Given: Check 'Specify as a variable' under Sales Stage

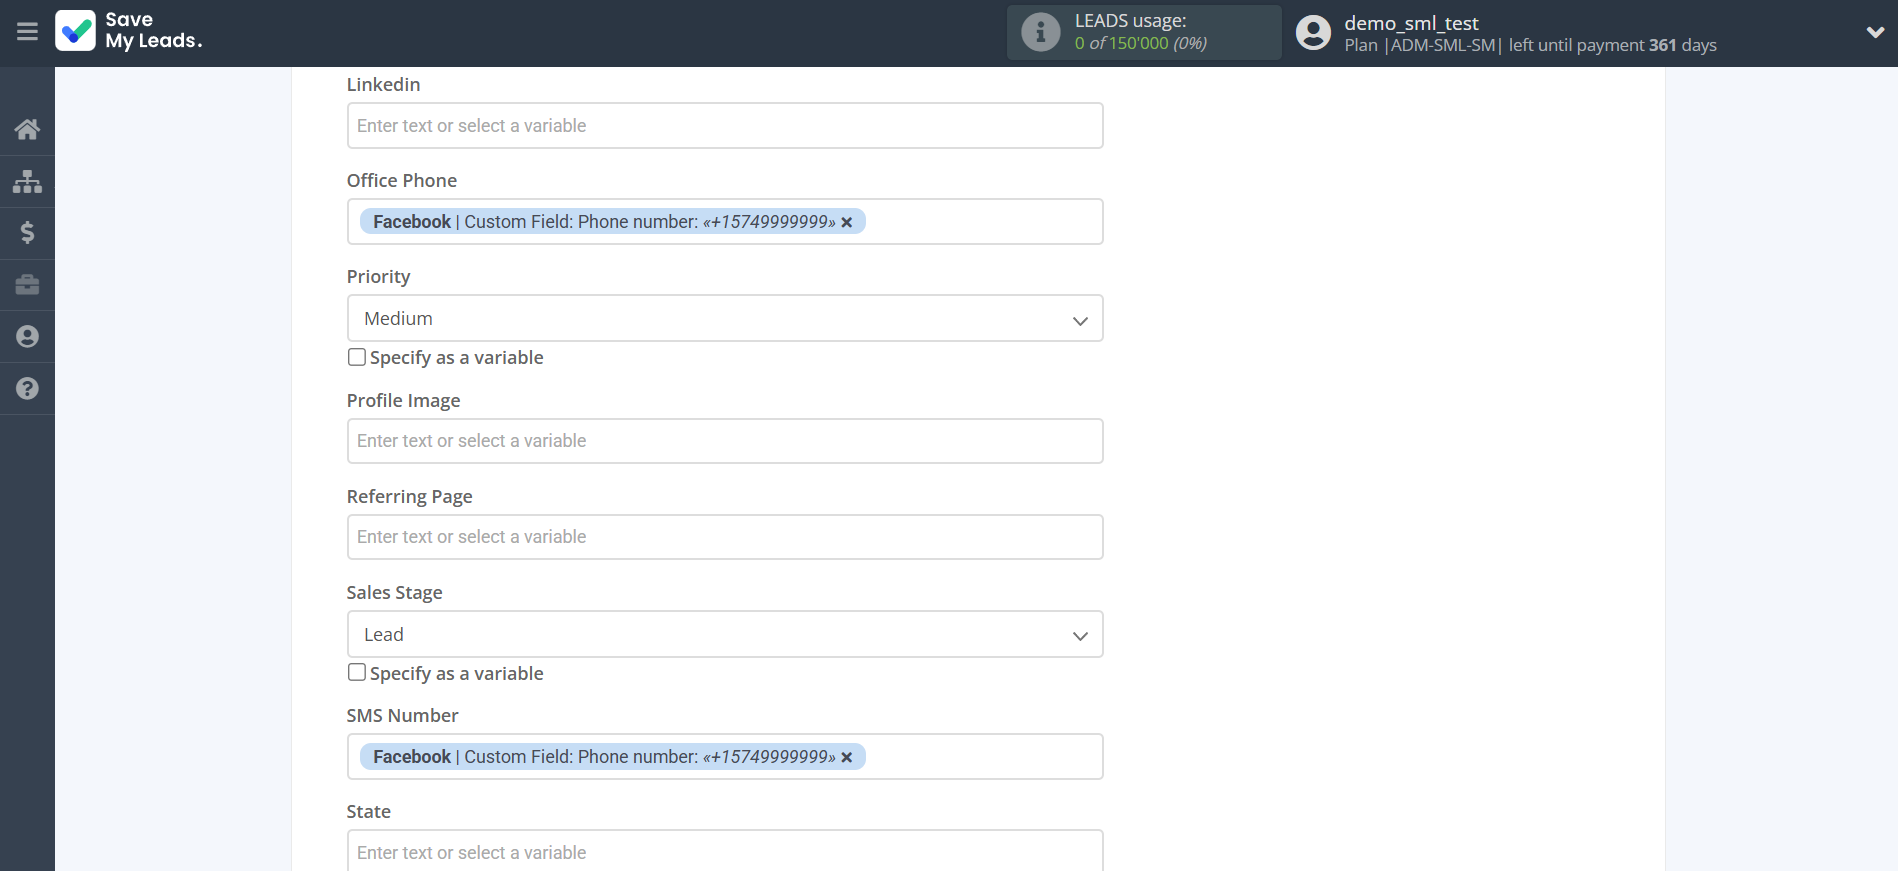Looking at the screenshot, I should point(357,673).
